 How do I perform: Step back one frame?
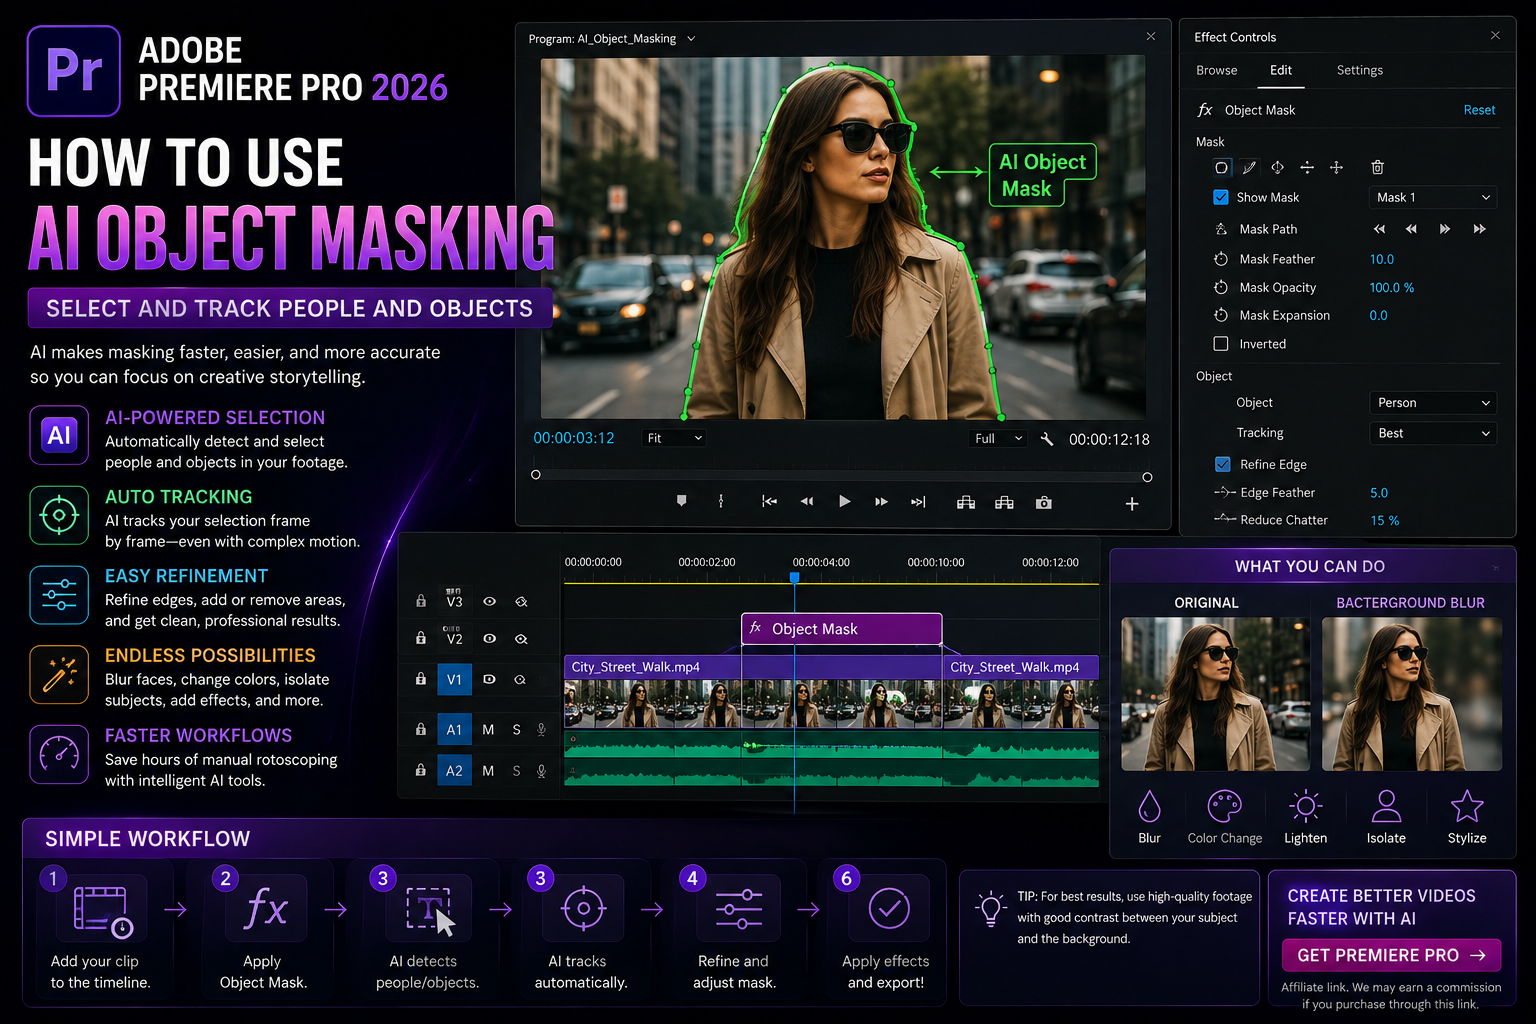pyautogui.click(x=807, y=502)
